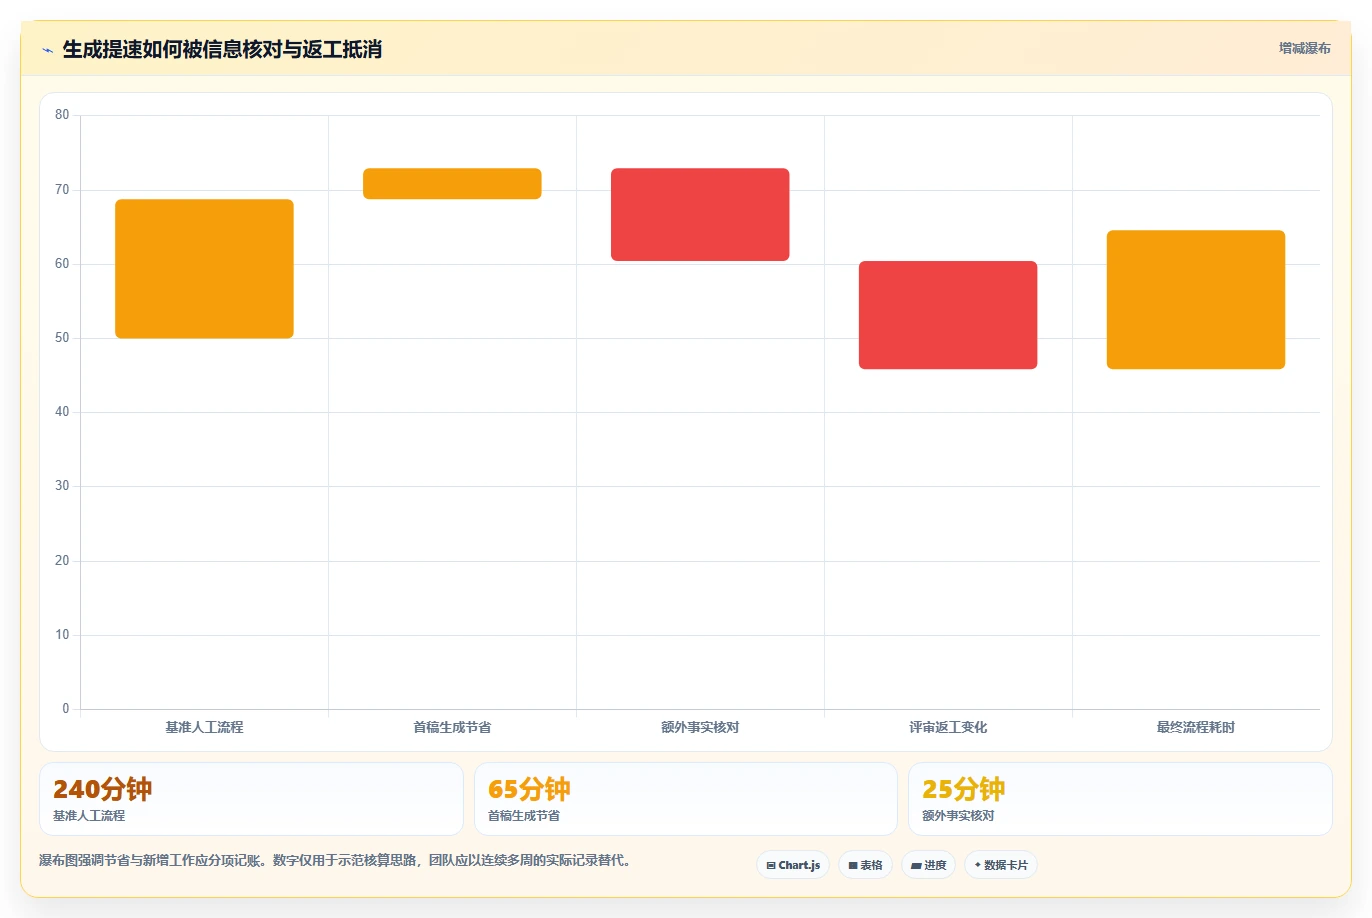This screenshot has height=918, width=1372.
Task: Click y-axis value 50
Action: [x=62, y=338]
